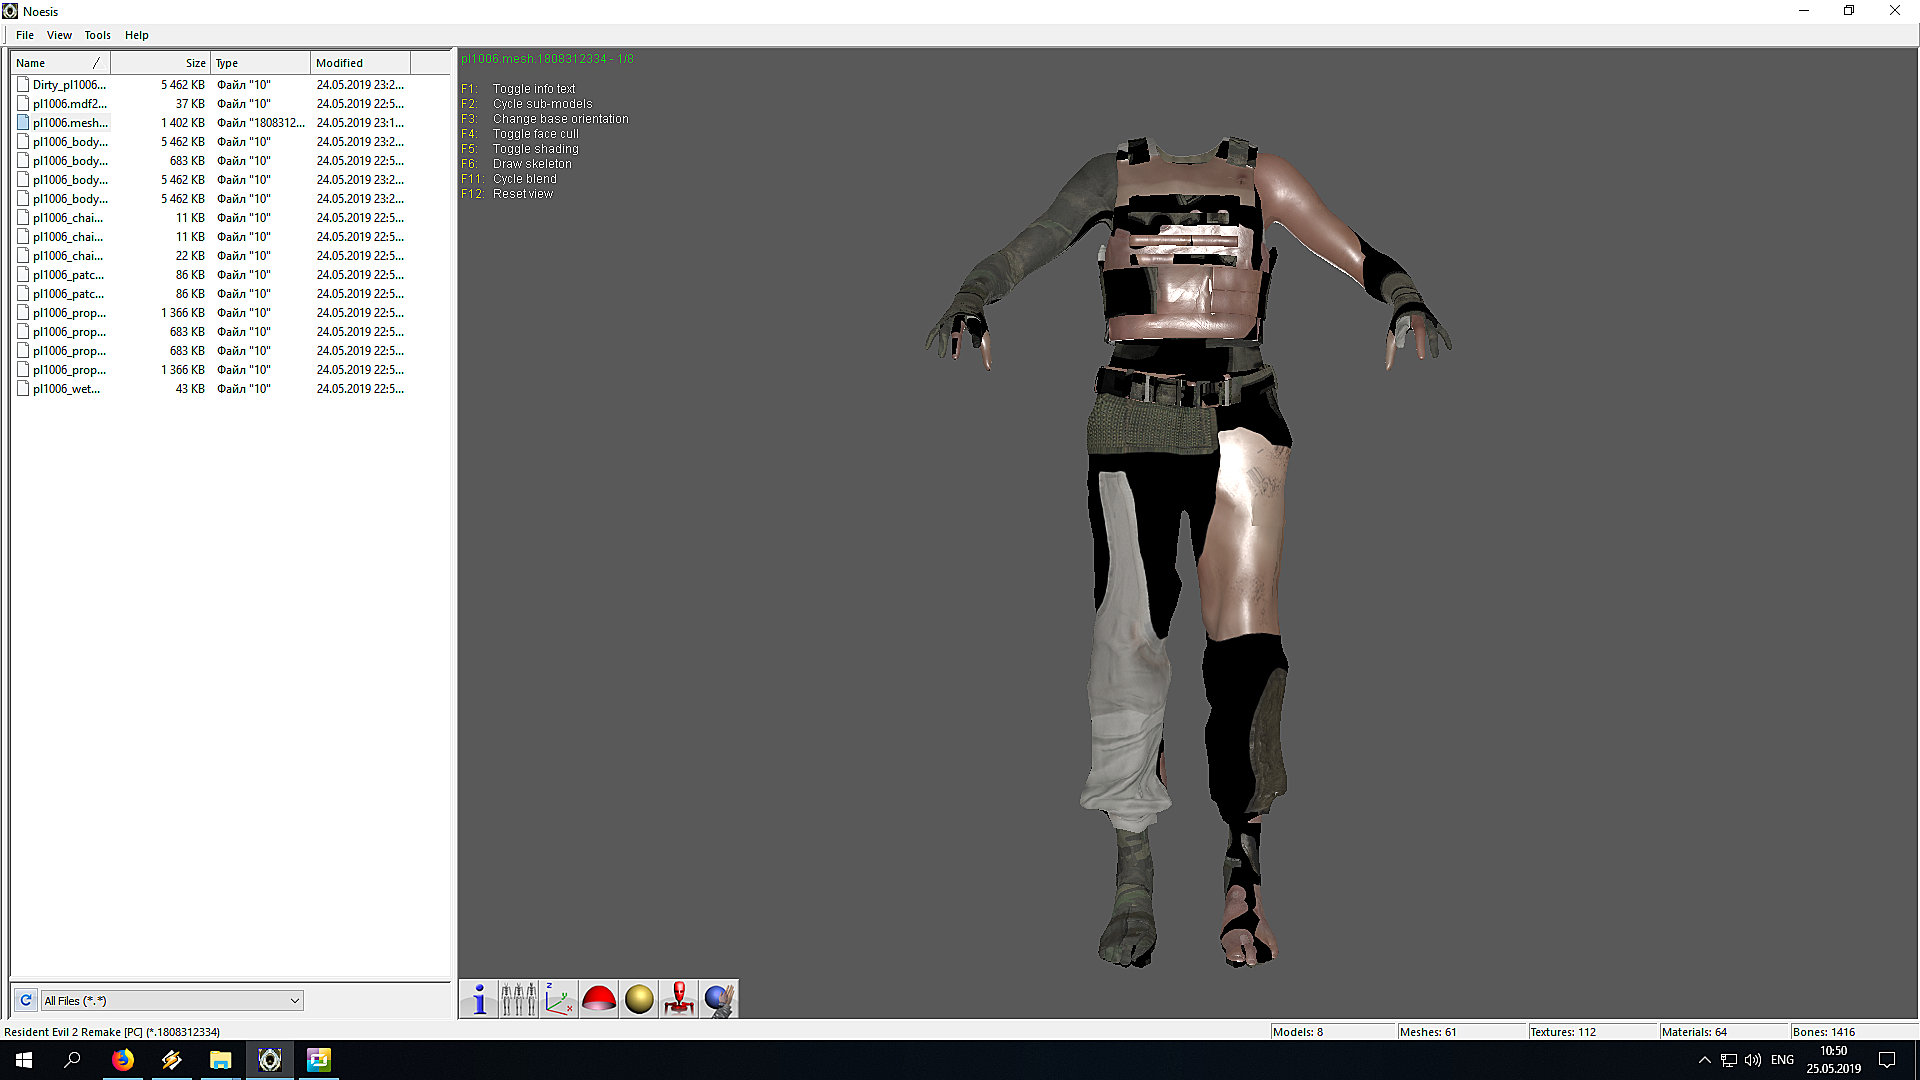Viewport: 1920px width, 1080px height.
Task: Click the row-of-figures models icon in the toolbar
Action: click(x=519, y=999)
